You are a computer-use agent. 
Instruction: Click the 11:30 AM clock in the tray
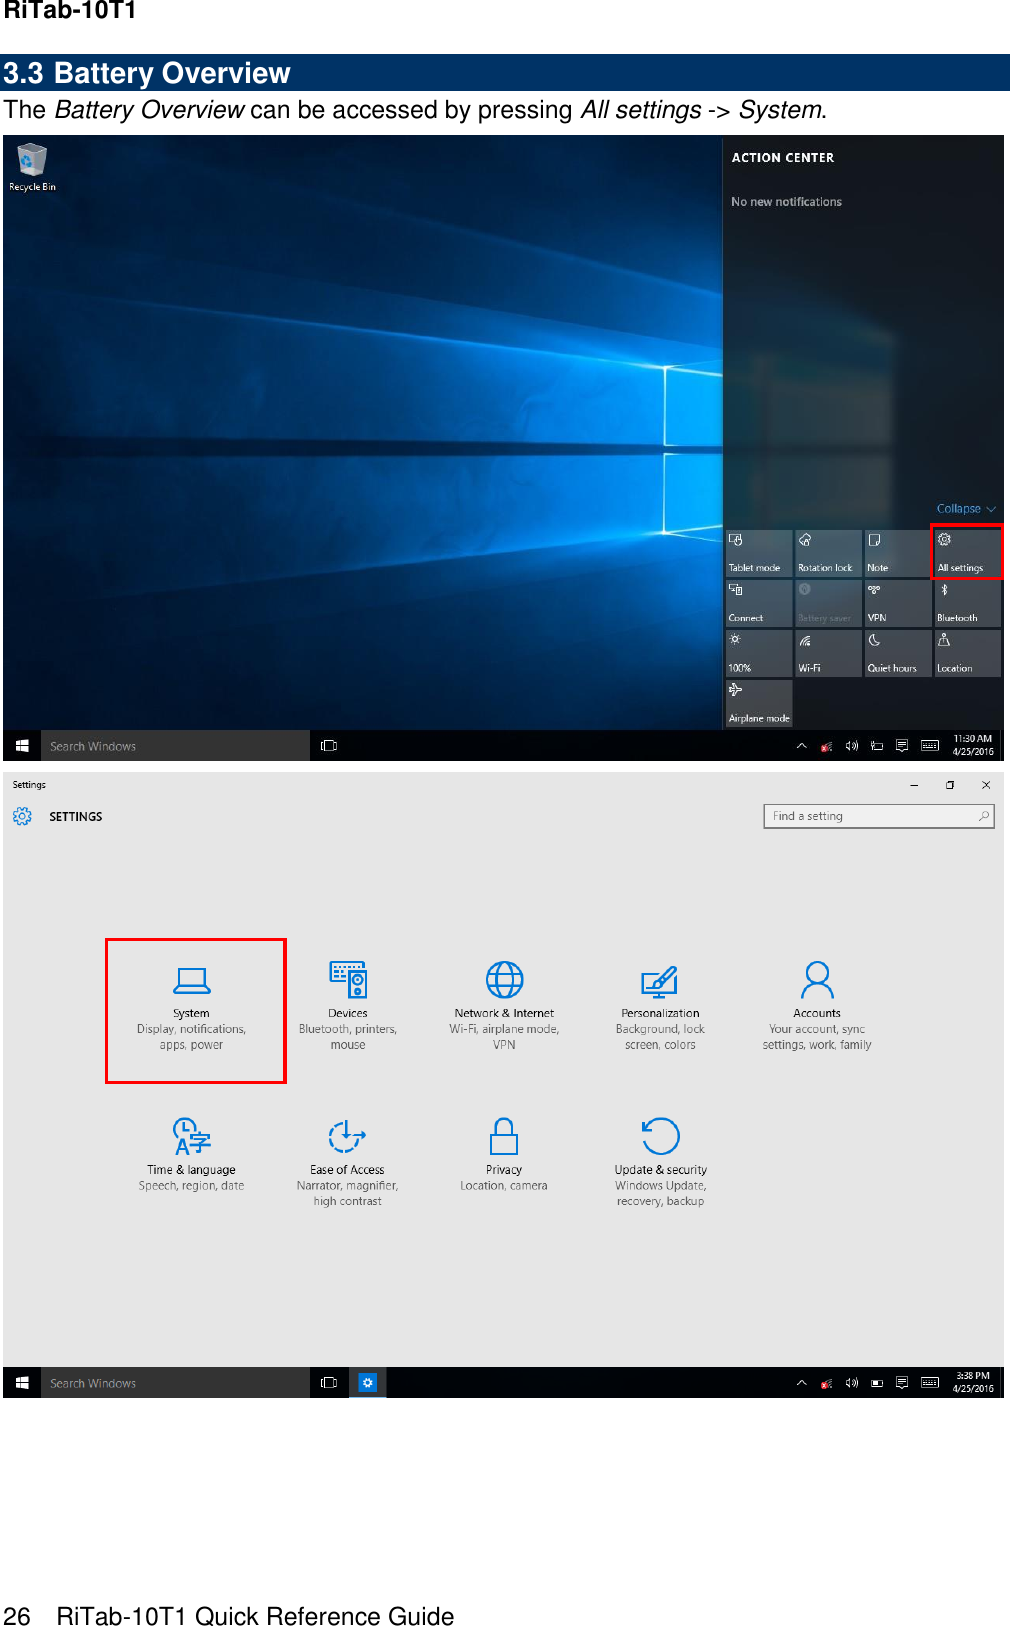point(973,746)
